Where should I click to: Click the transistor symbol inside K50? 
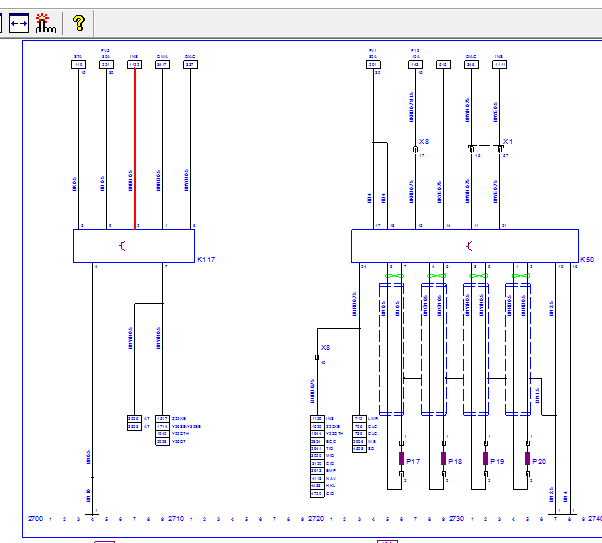tap(469, 246)
